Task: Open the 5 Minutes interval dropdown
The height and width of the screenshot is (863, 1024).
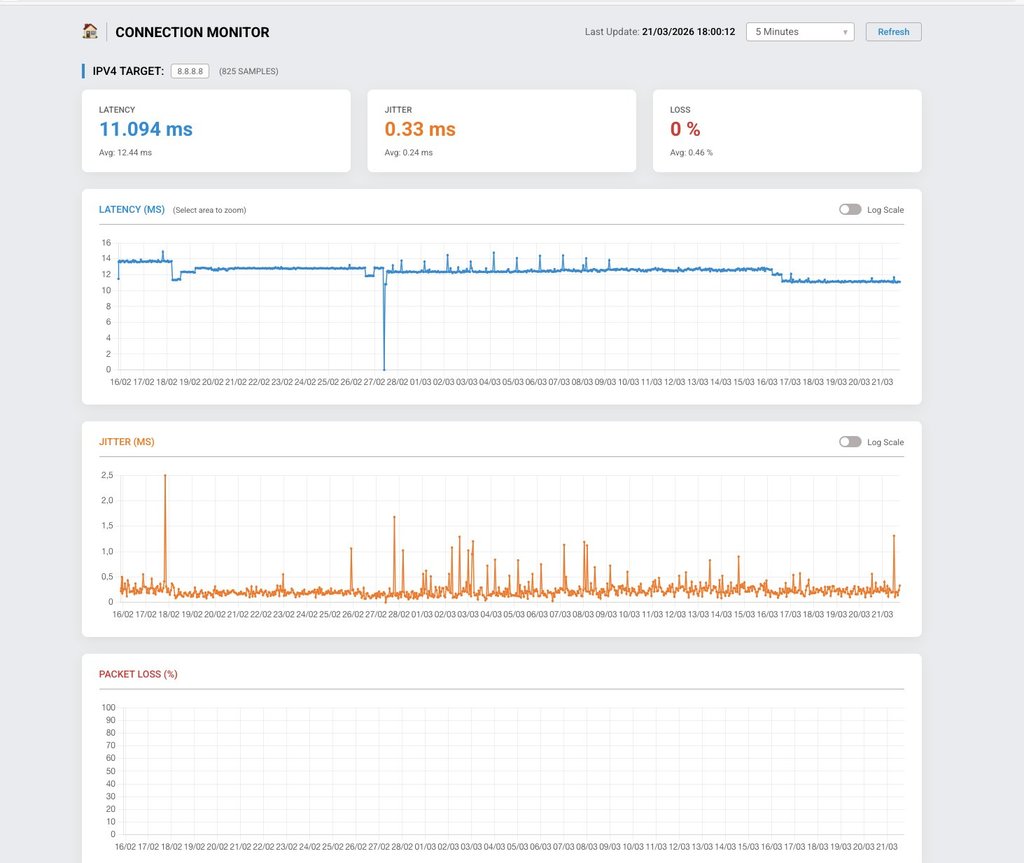Action: pyautogui.click(x=800, y=32)
